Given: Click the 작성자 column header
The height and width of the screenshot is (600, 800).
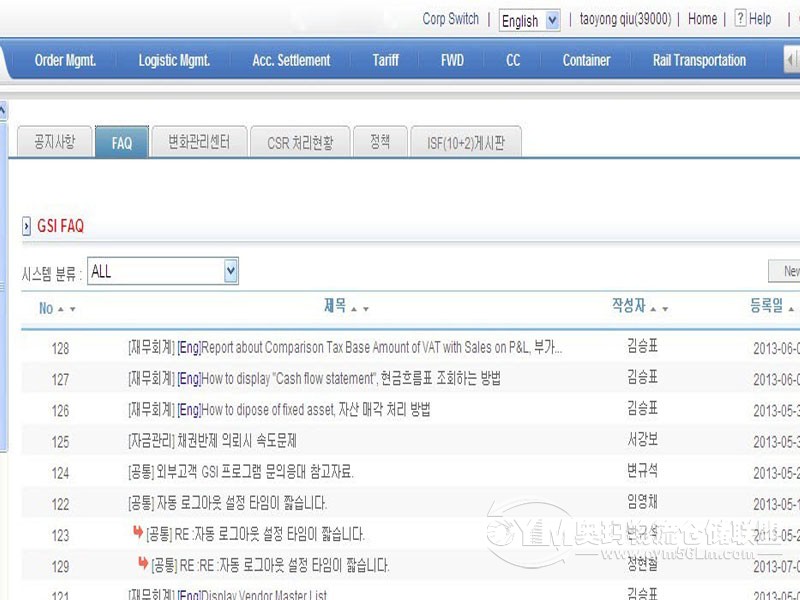Looking at the screenshot, I should (x=629, y=306).
